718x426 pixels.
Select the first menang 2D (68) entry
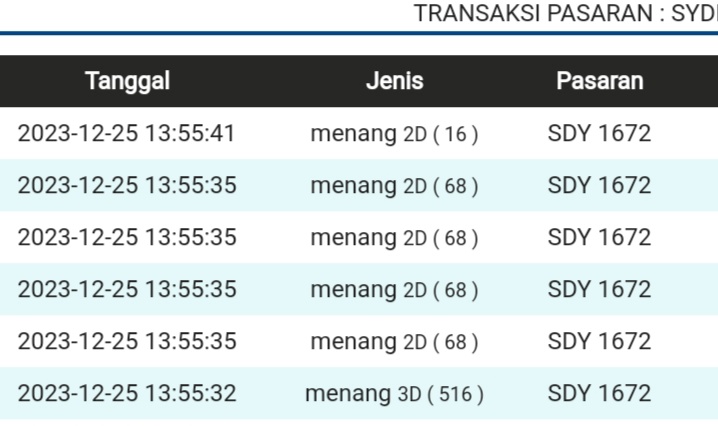394,185
